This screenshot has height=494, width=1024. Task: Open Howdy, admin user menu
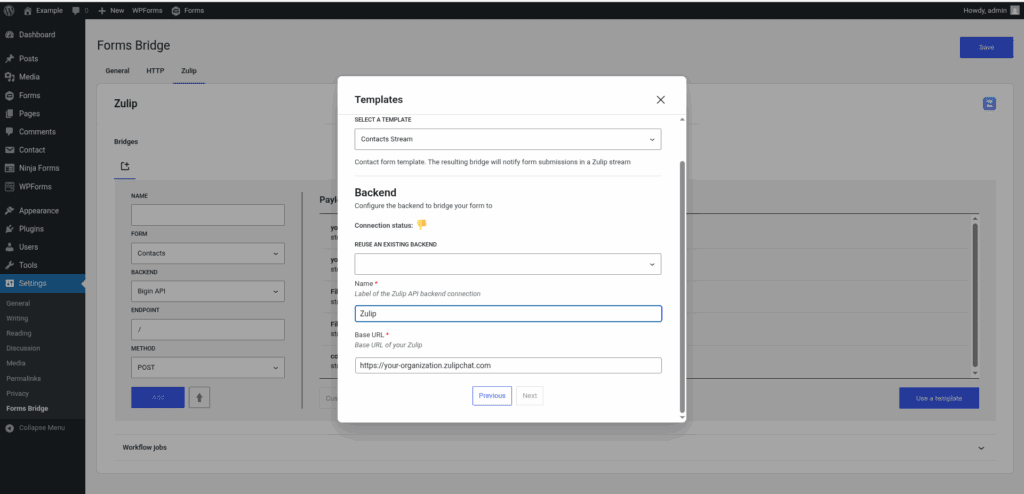pyautogui.click(x=990, y=10)
